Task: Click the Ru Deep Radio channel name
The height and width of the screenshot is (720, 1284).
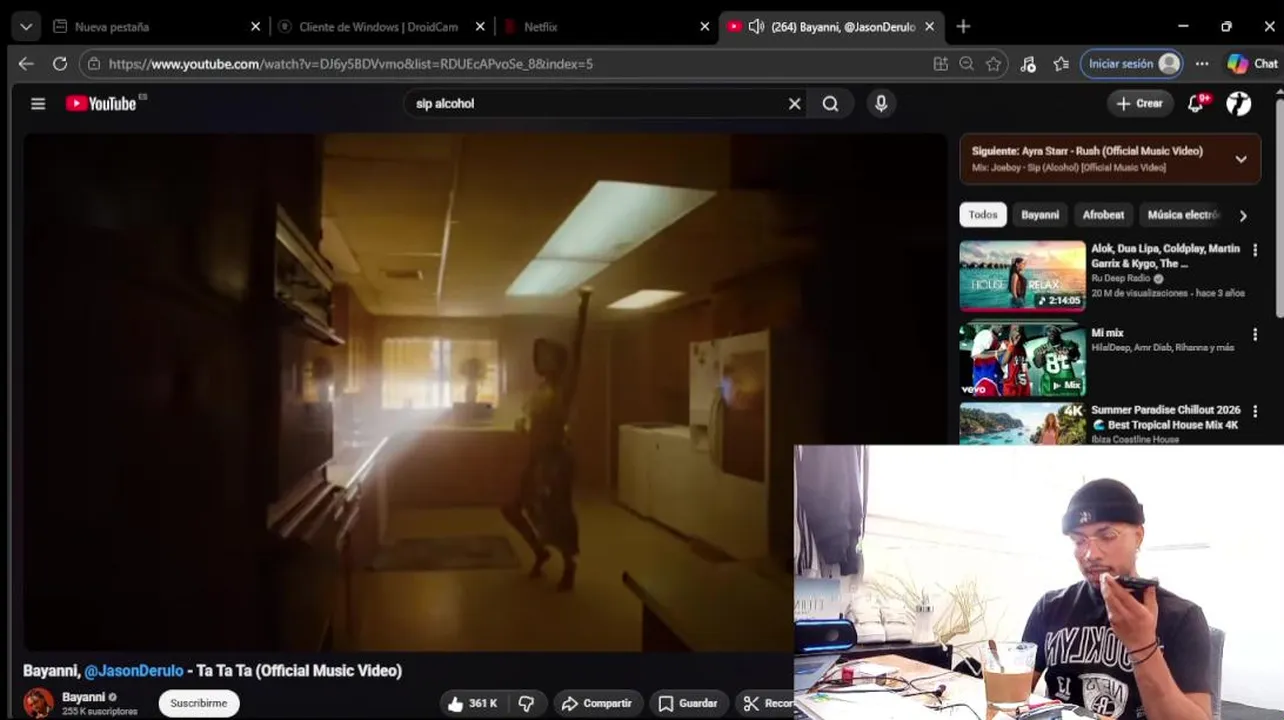Action: pos(1120,278)
